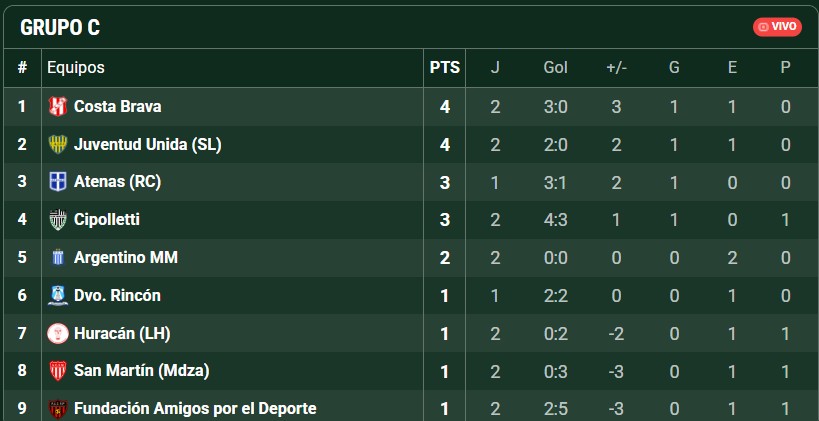Click the Juventud Unida (SL) crest icon
The width and height of the screenshot is (819, 421).
pyautogui.click(x=57, y=144)
